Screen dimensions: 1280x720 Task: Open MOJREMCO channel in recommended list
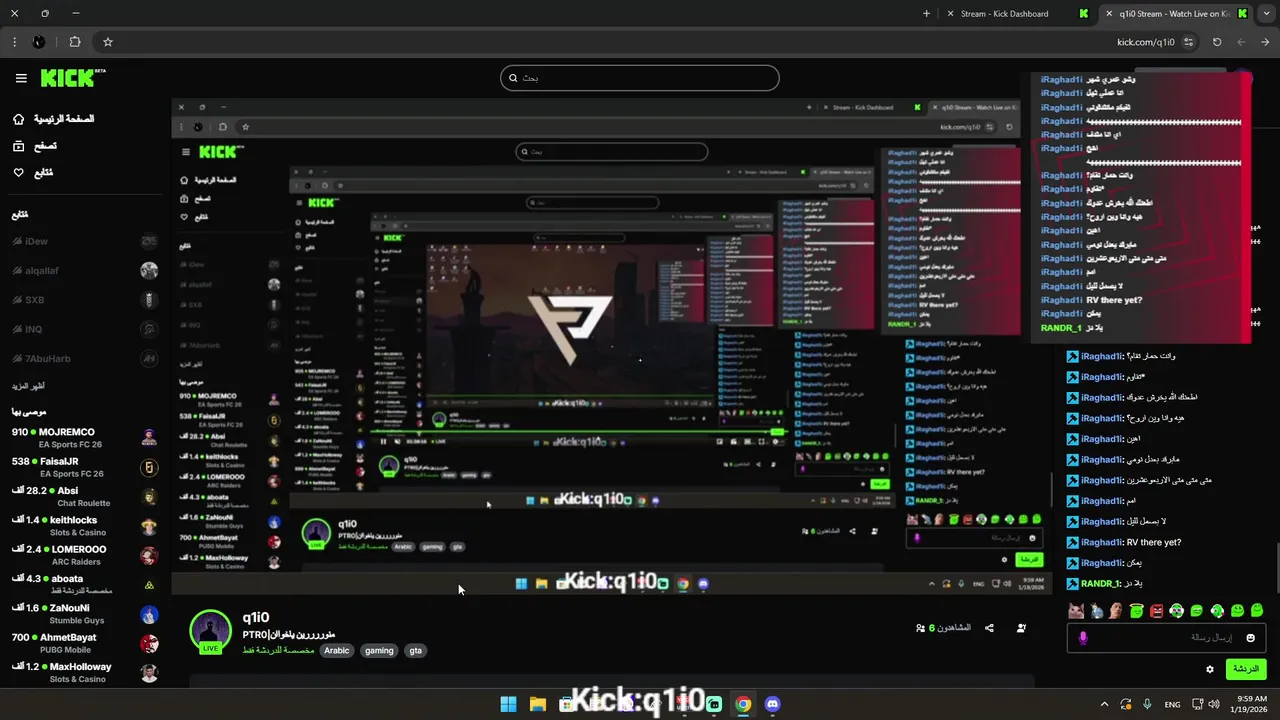(85, 438)
